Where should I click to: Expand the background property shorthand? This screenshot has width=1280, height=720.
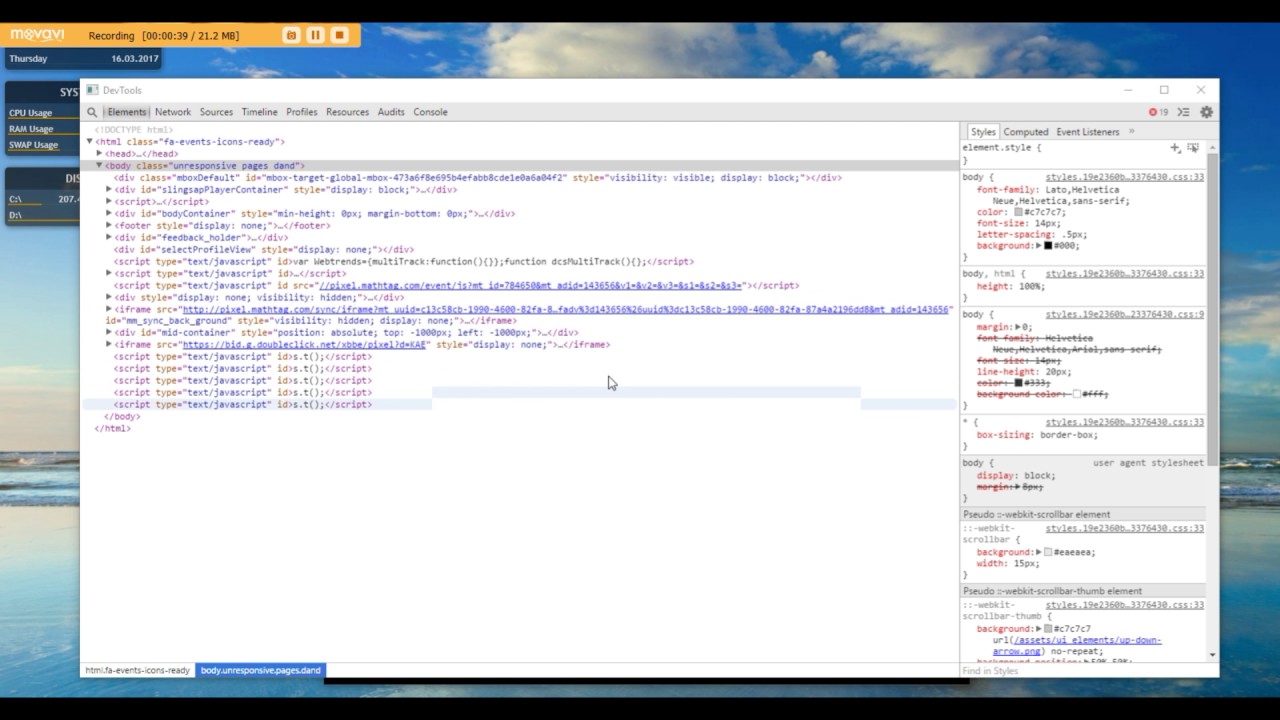click(x=1039, y=245)
